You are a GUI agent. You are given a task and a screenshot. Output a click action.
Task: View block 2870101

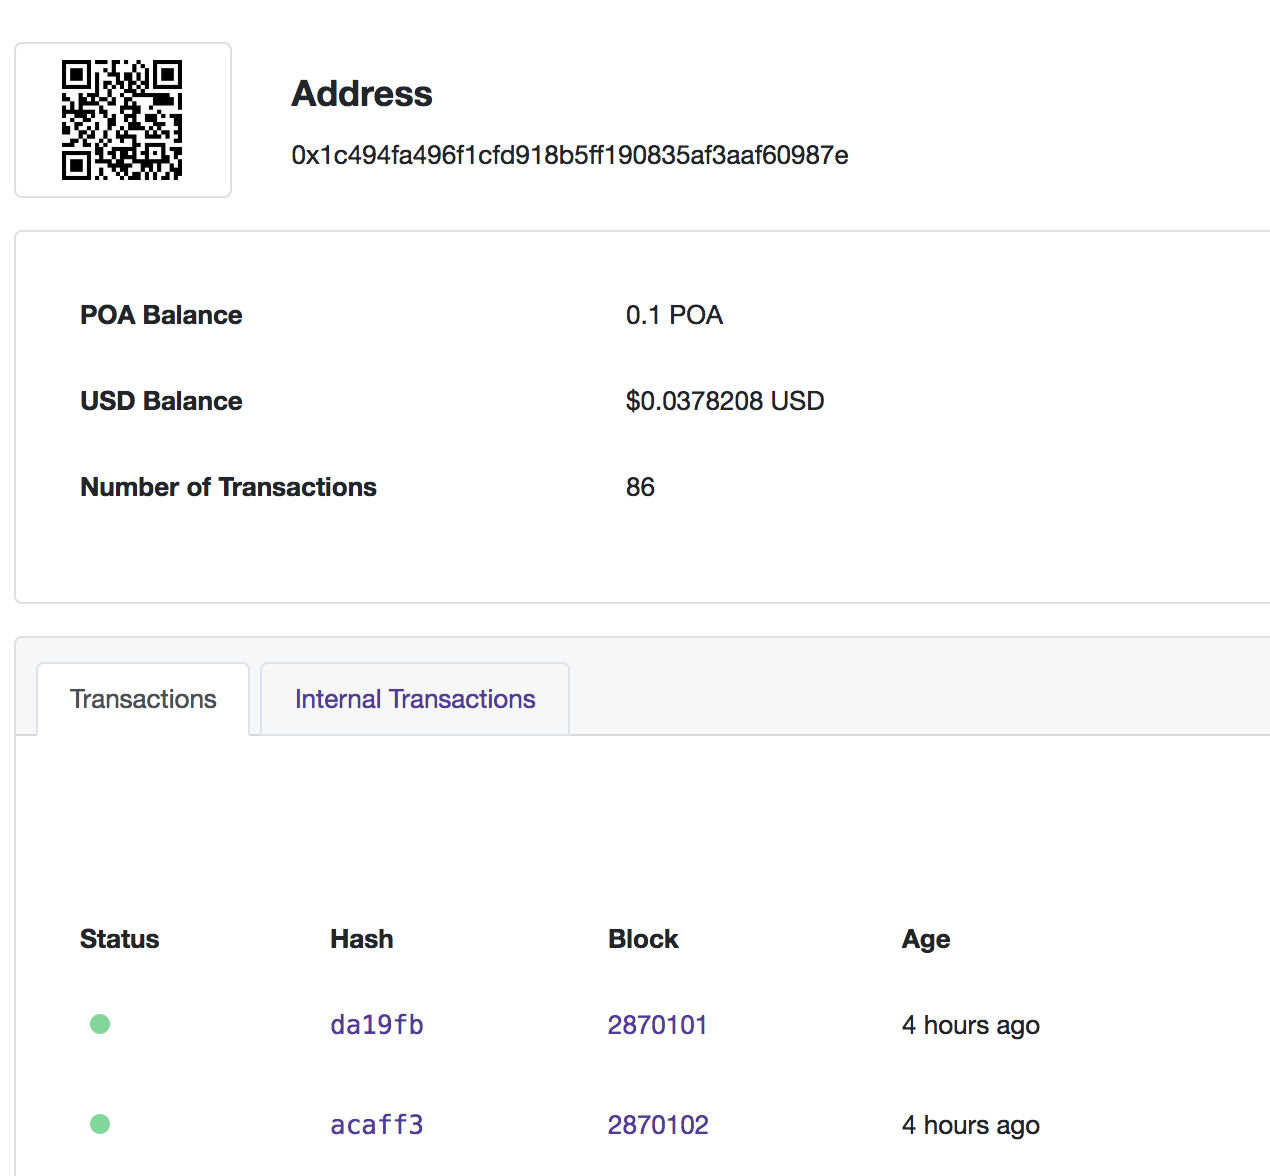657,1025
